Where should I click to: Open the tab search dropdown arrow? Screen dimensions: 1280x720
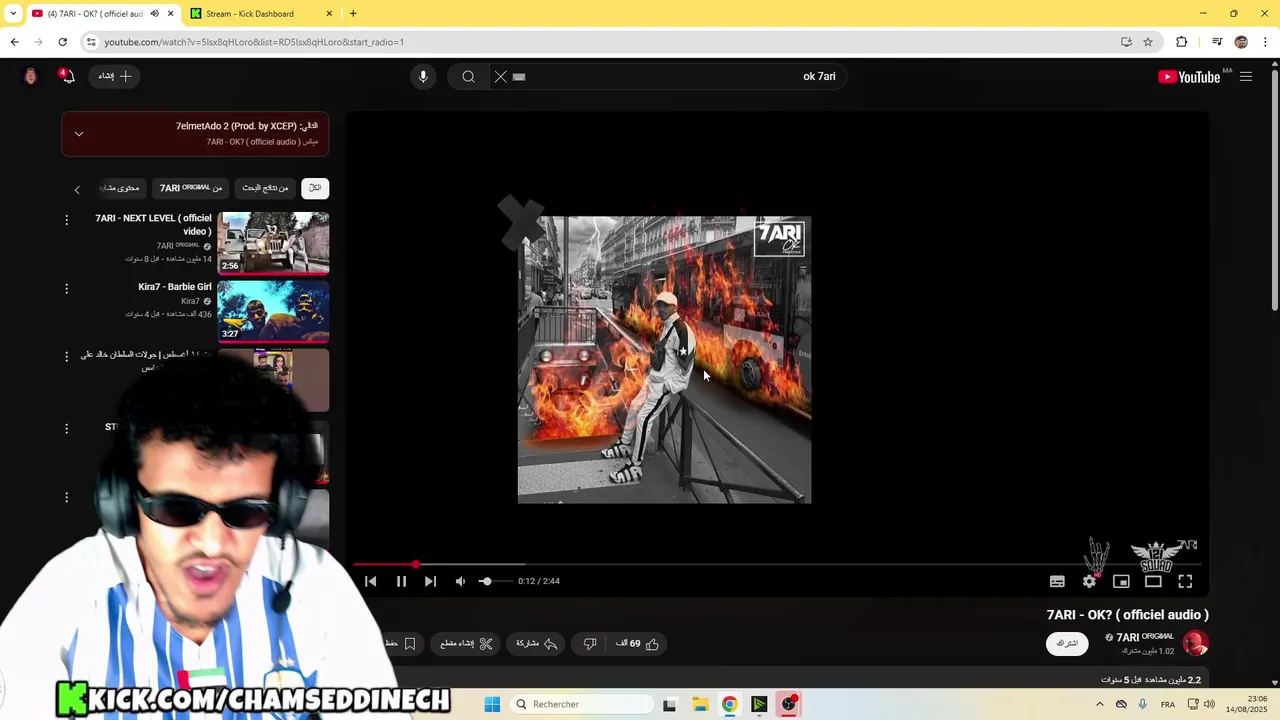(13, 14)
